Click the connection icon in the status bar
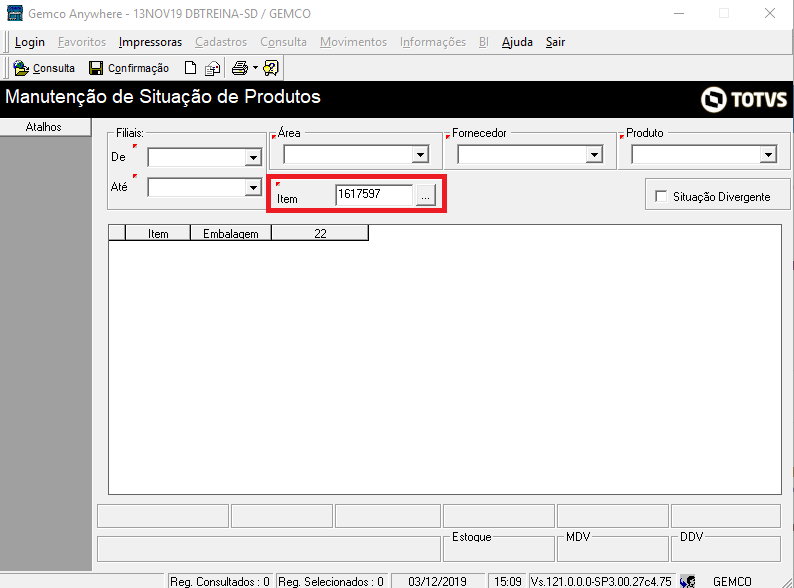Screen dimensions: 794x588 point(688,581)
